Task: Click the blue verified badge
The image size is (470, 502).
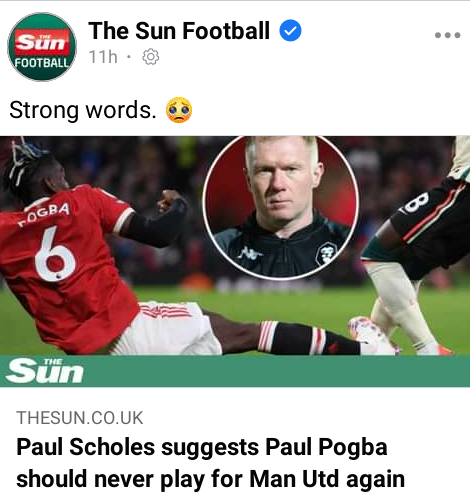Action: [290, 30]
